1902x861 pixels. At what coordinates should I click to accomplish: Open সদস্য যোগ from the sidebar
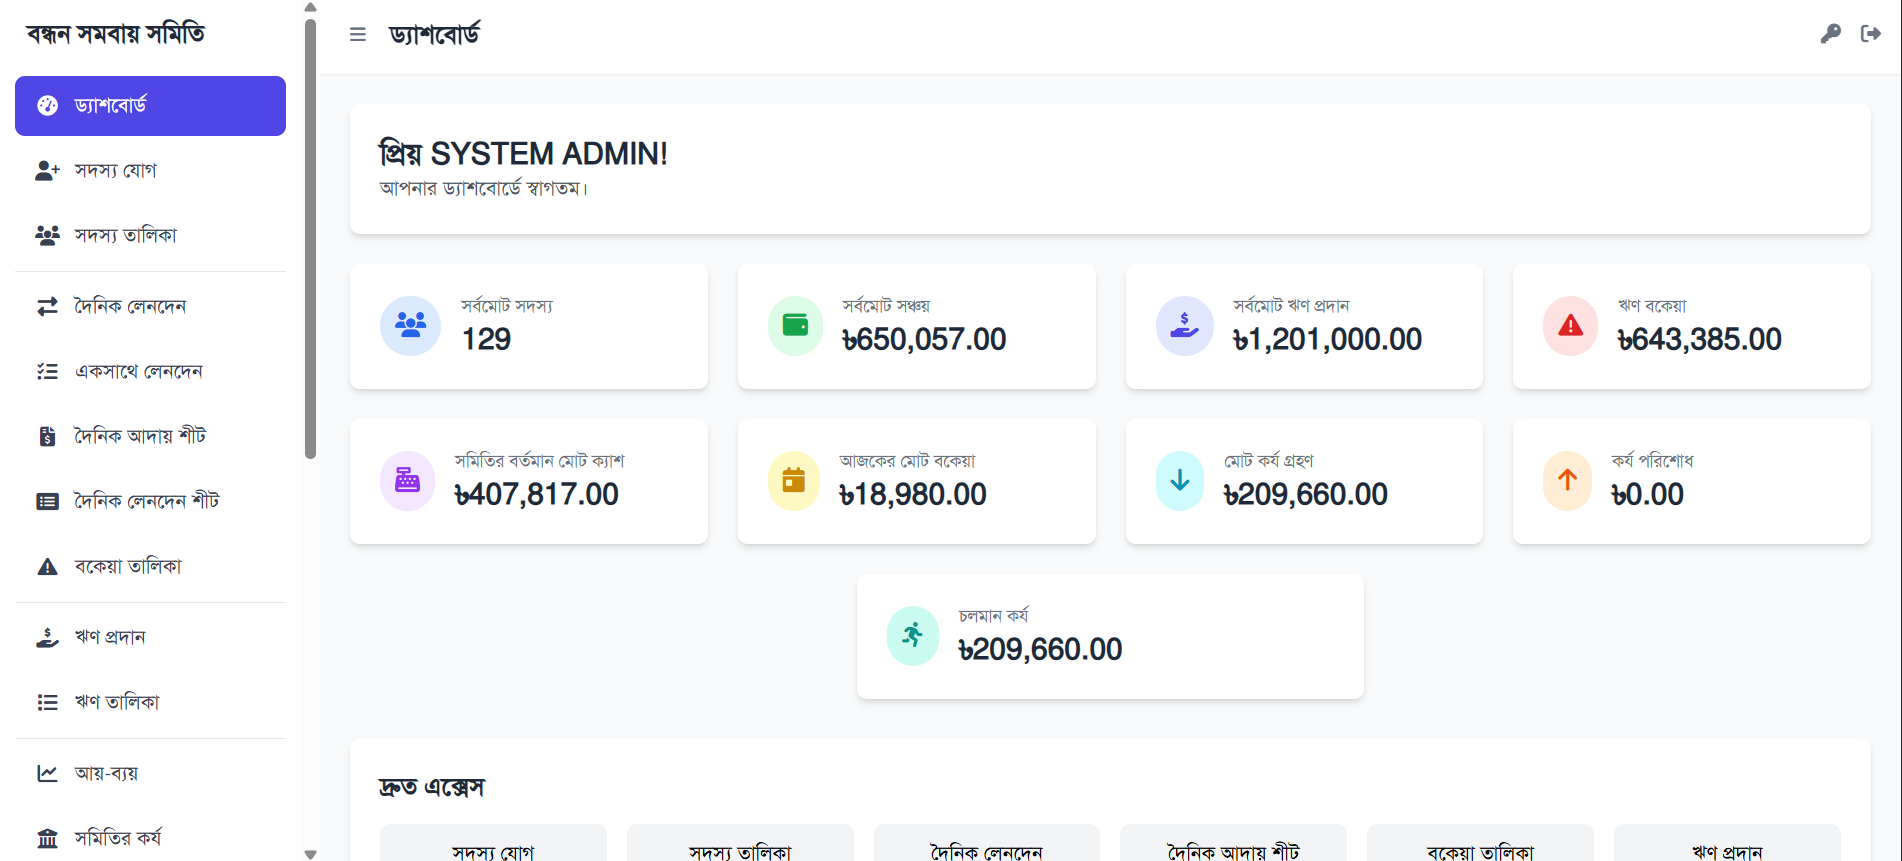pyautogui.click(x=115, y=171)
